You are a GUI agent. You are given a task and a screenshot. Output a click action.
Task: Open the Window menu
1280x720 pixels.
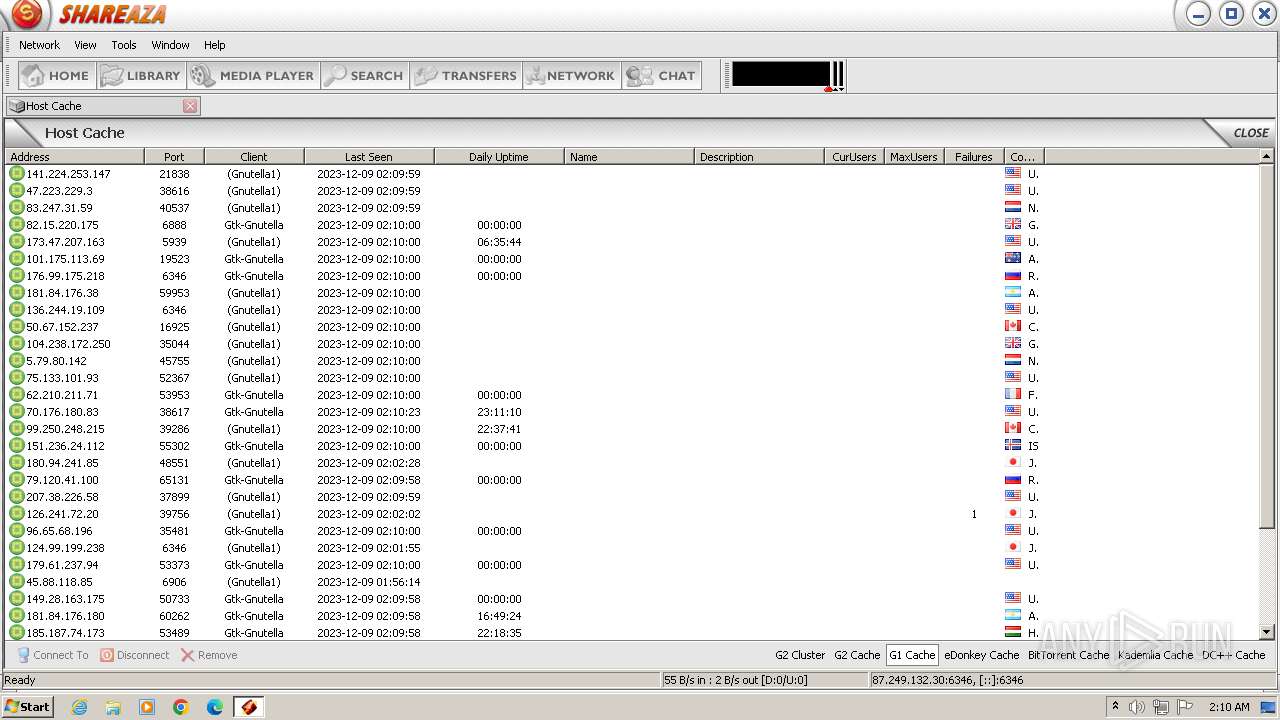pos(170,45)
